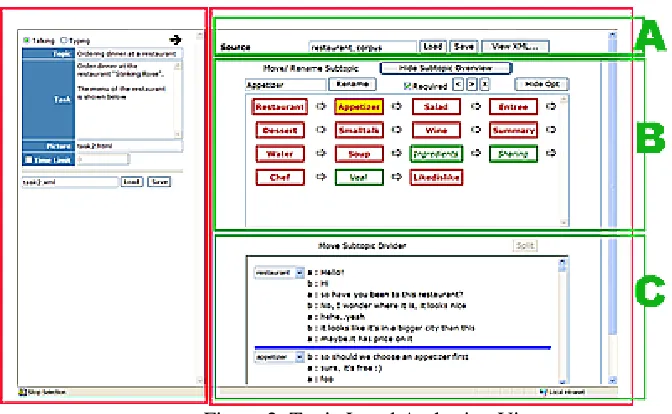
Task: Click the arrow after the Salad box
Action: pos(475,106)
